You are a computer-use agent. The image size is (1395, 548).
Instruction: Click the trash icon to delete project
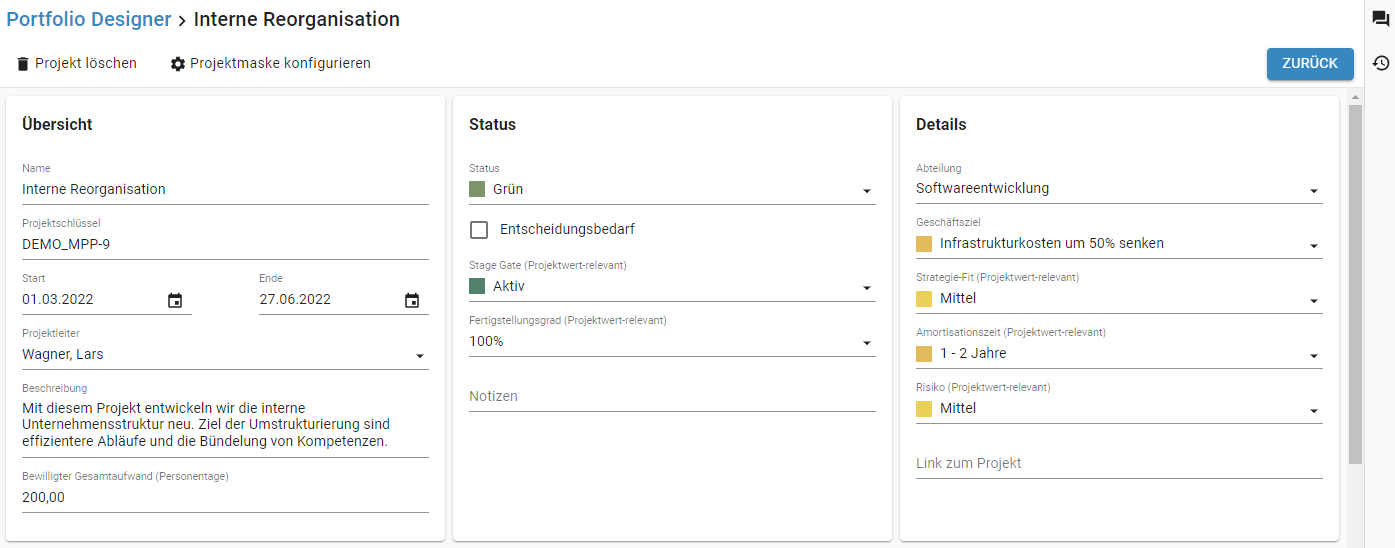[x=23, y=64]
